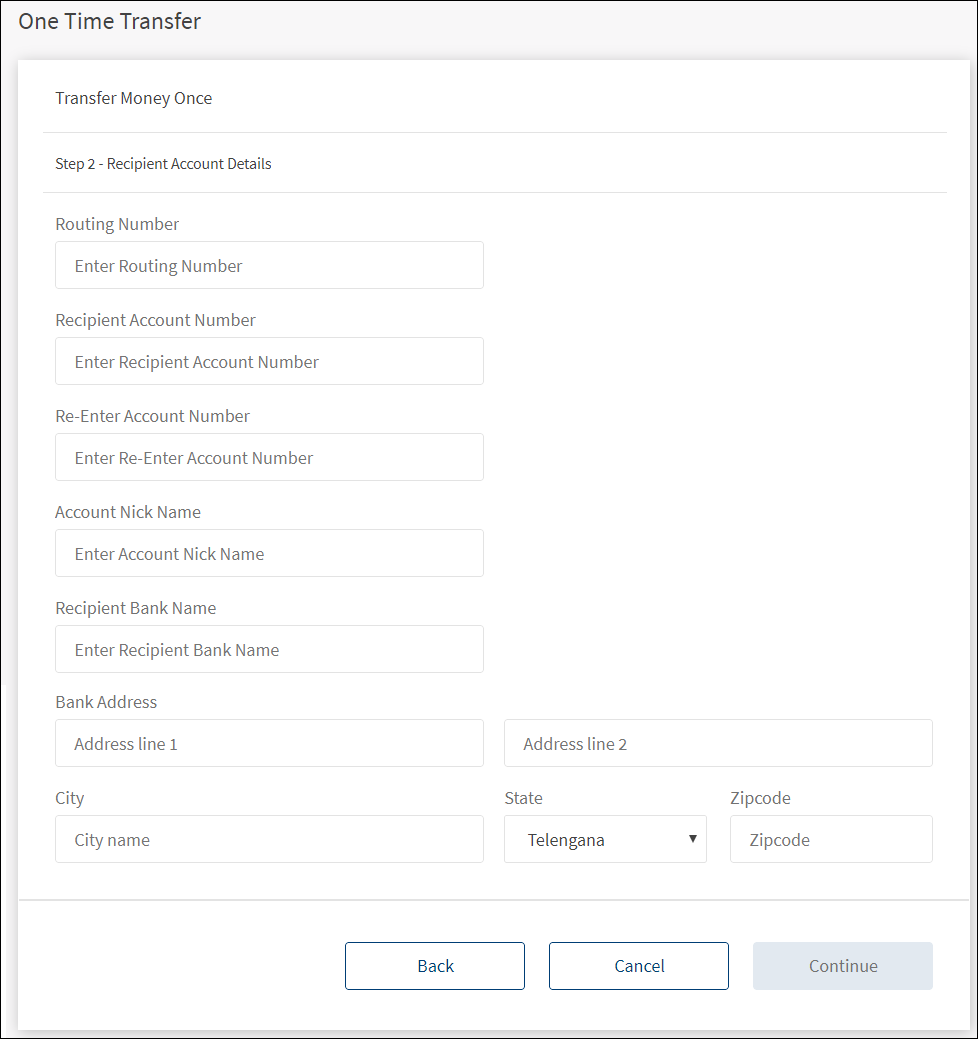The image size is (978, 1039).
Task: Focus the Recipient Bank Name input
Action: [269, 649]
